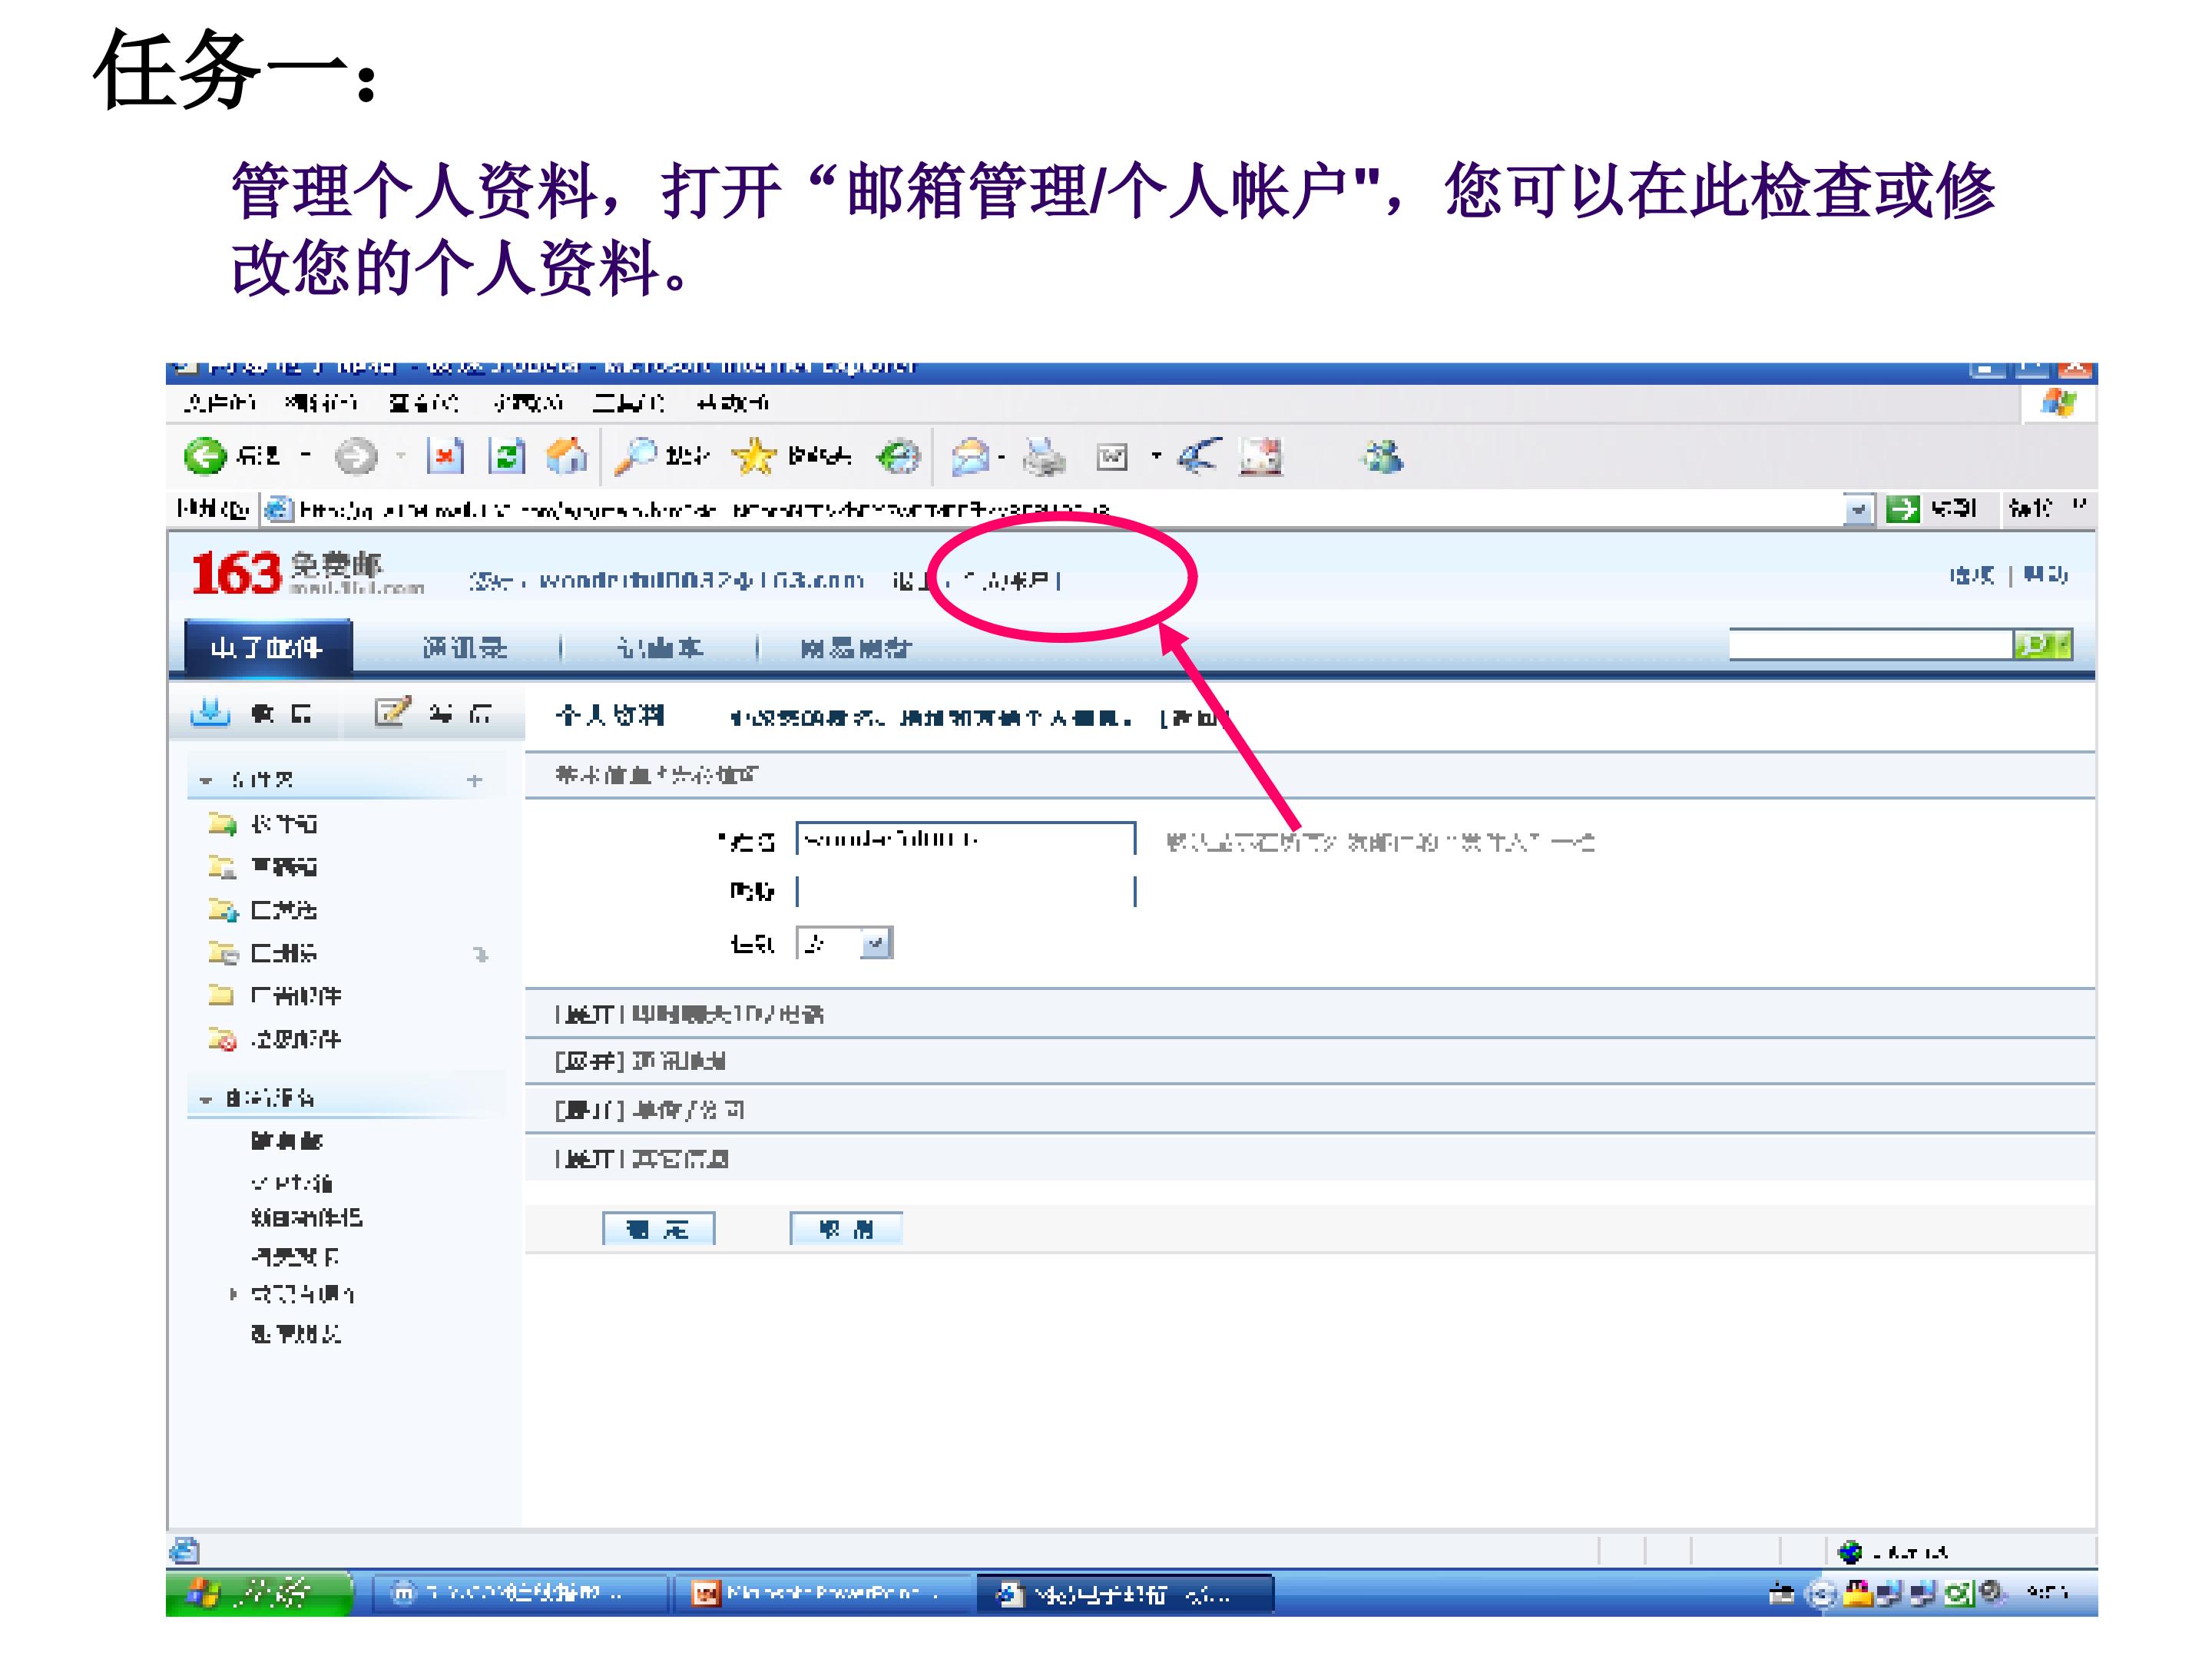Click the Edit page toolbar icon
Viewport: 2212px width, 1659px height.
[1112, 457]
